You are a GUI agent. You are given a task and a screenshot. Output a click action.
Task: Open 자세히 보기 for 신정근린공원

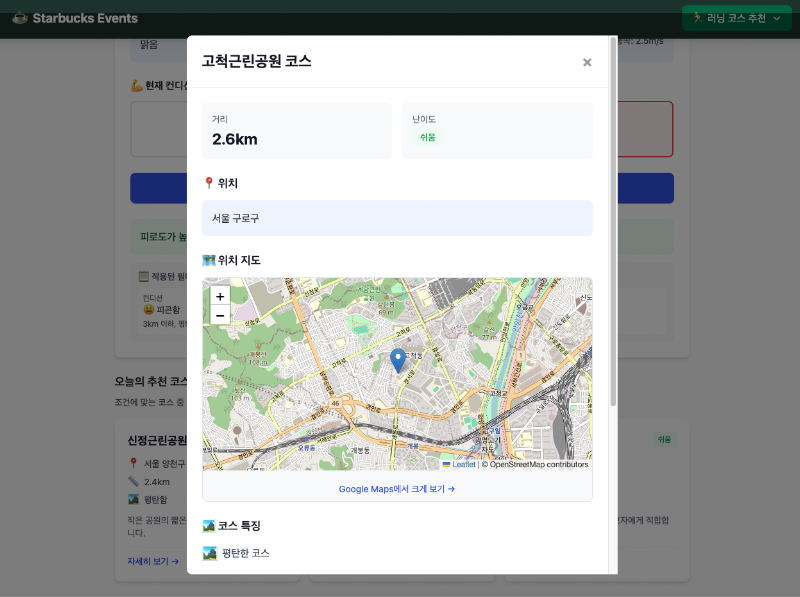click(153, 561)
